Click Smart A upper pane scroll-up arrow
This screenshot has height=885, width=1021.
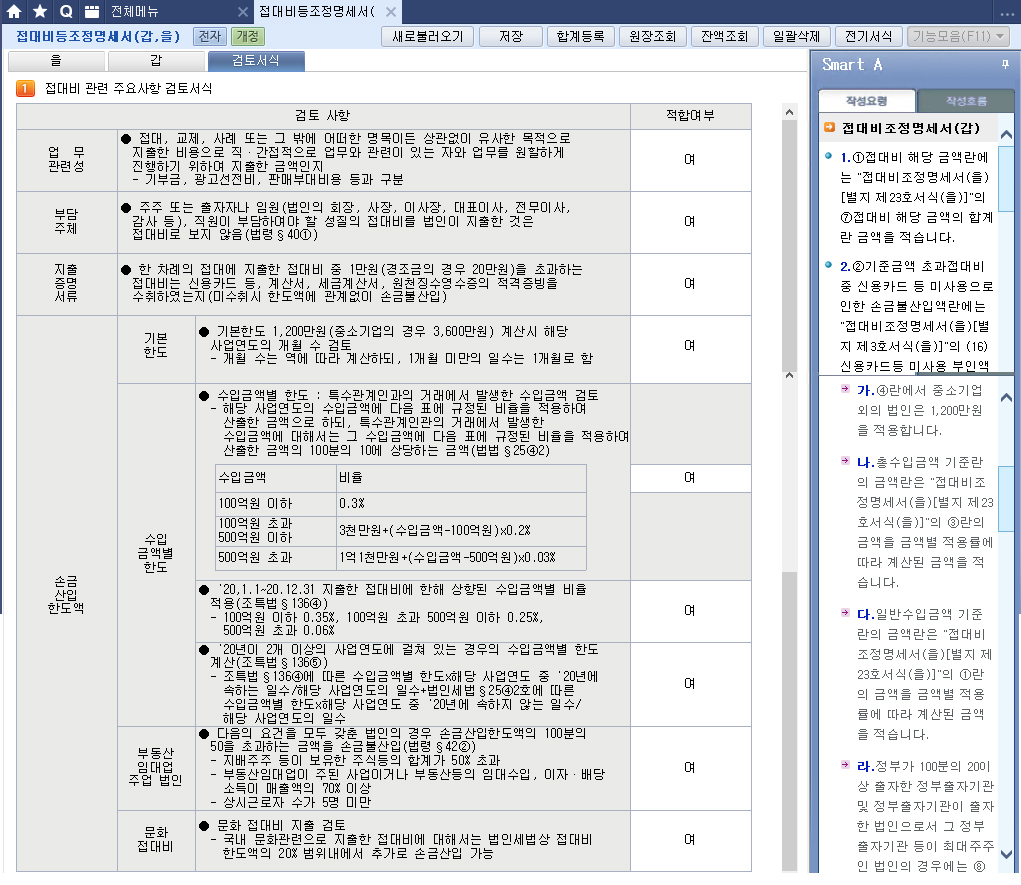[x=1006, y=134]
